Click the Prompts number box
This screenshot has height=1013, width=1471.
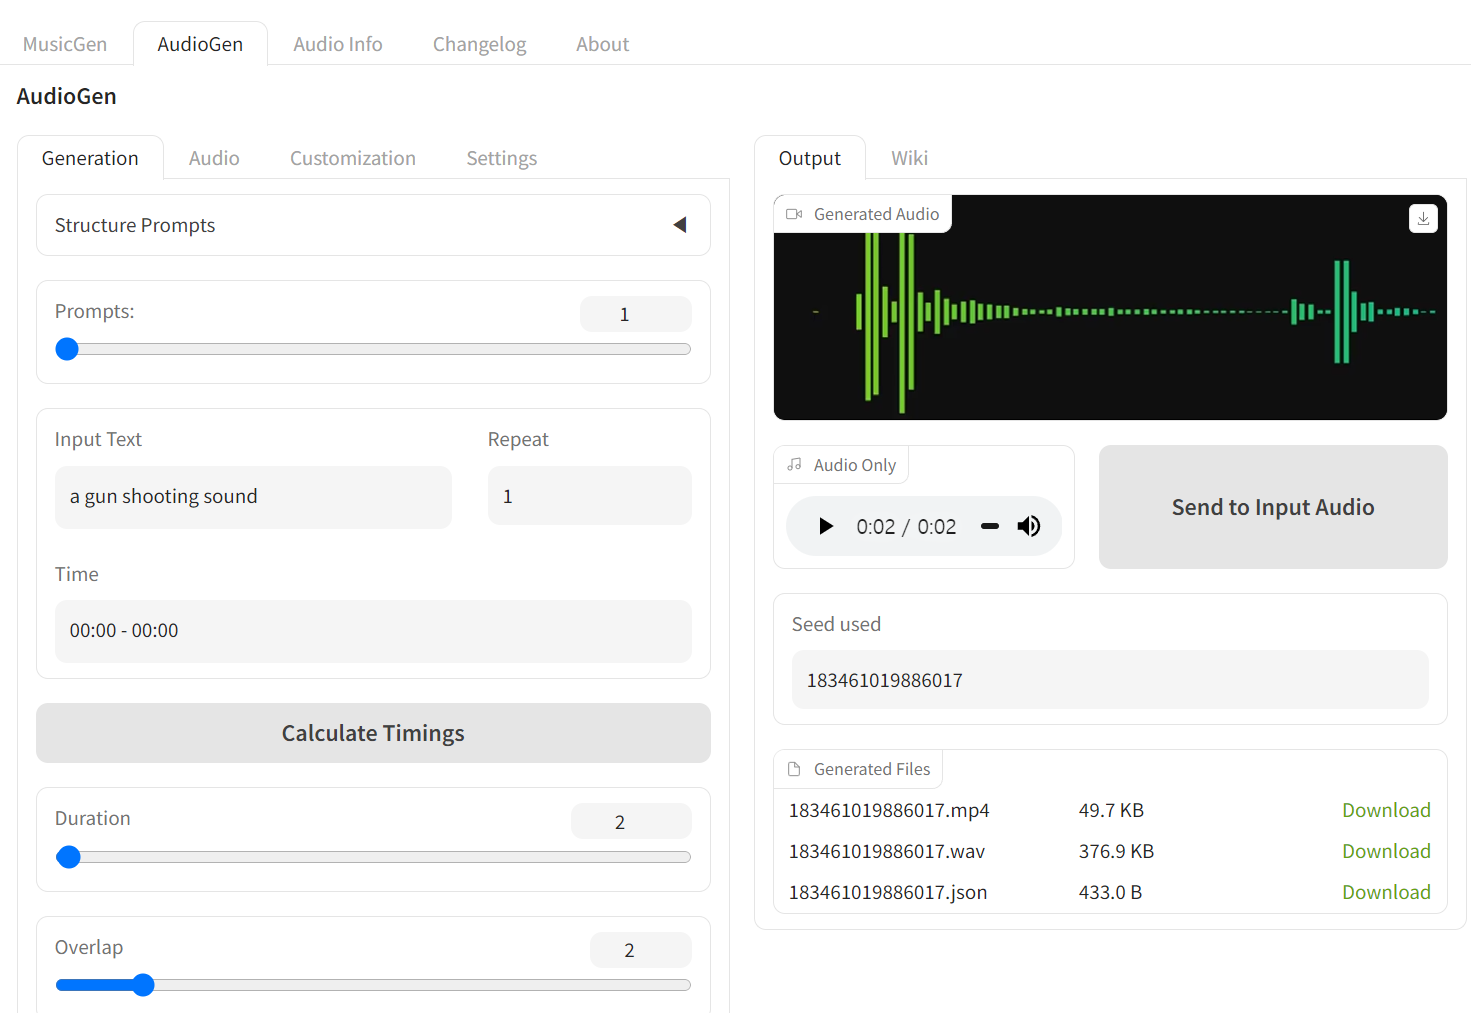pos(635,314)
